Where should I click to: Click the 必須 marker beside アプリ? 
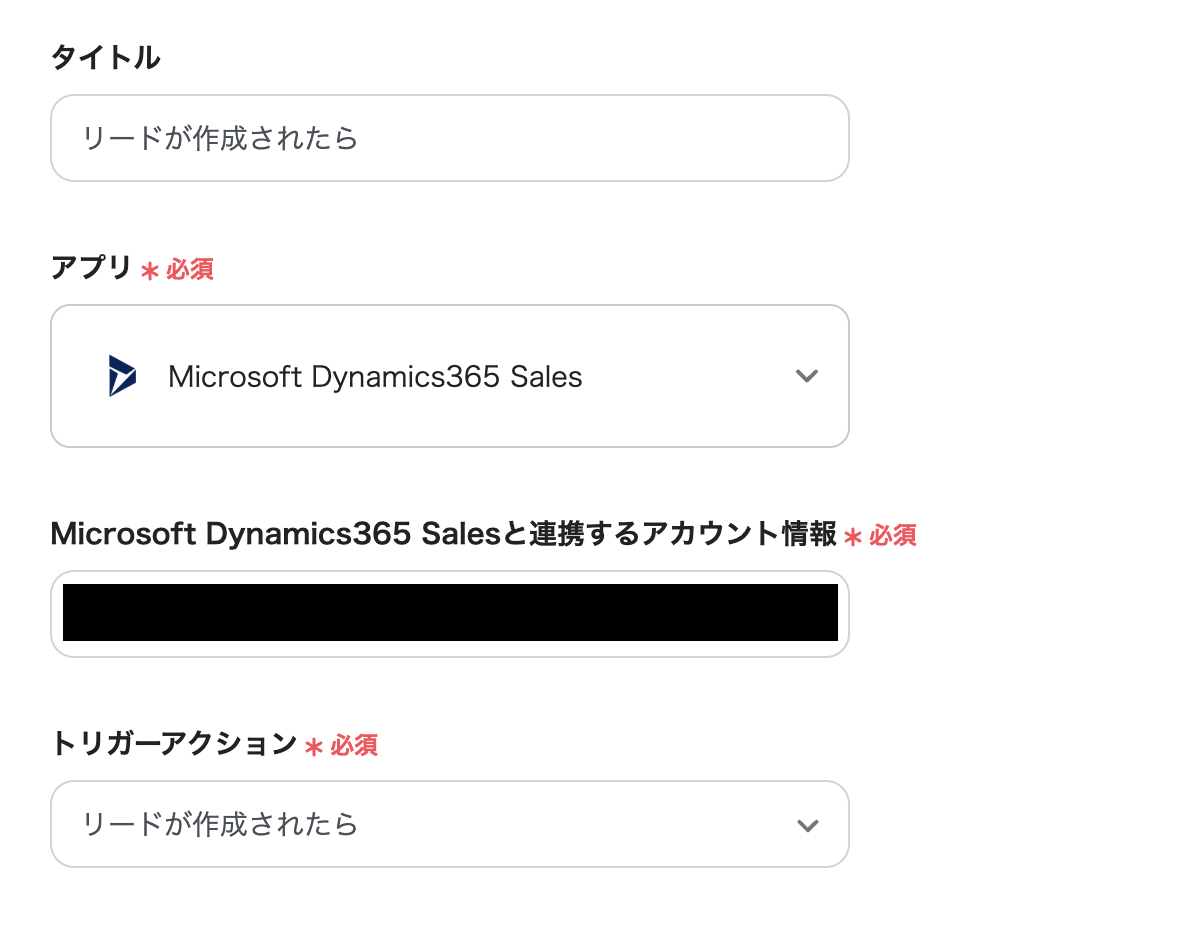coord(190,269)
